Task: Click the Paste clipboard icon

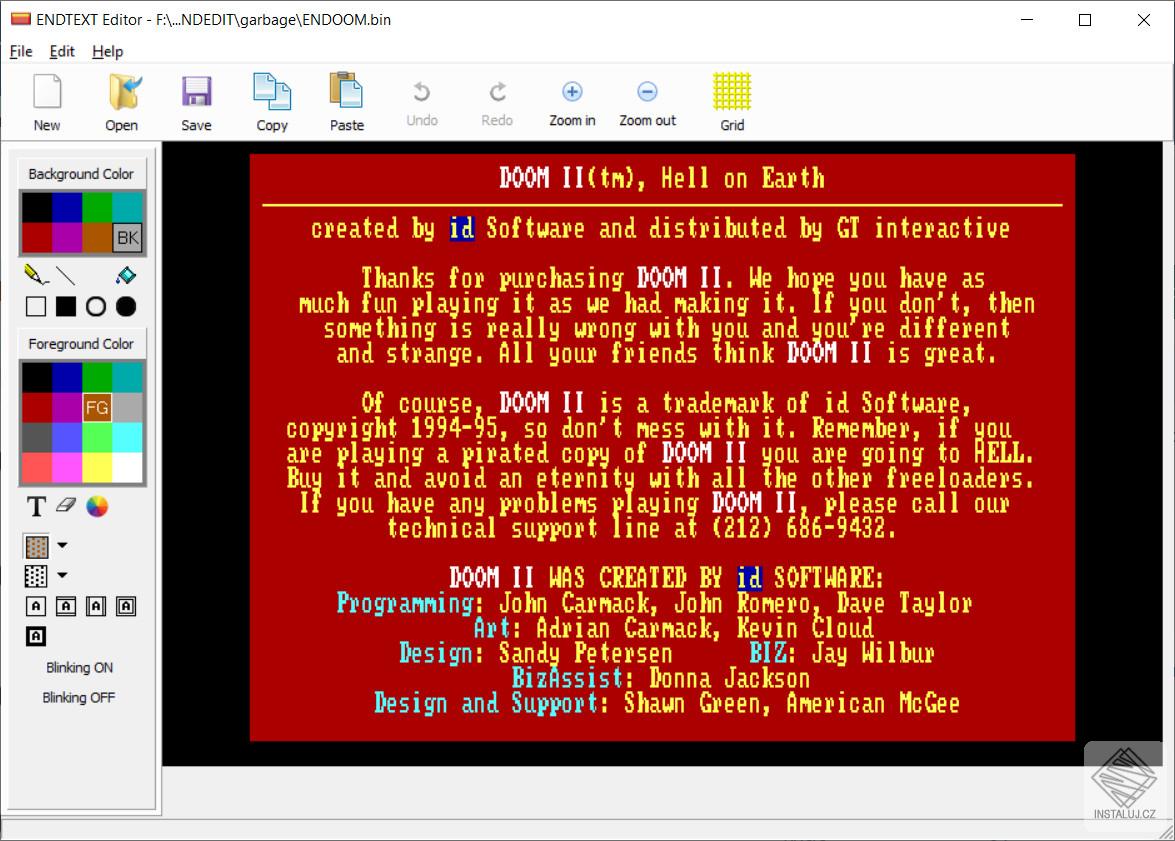Action: (347, 103)
